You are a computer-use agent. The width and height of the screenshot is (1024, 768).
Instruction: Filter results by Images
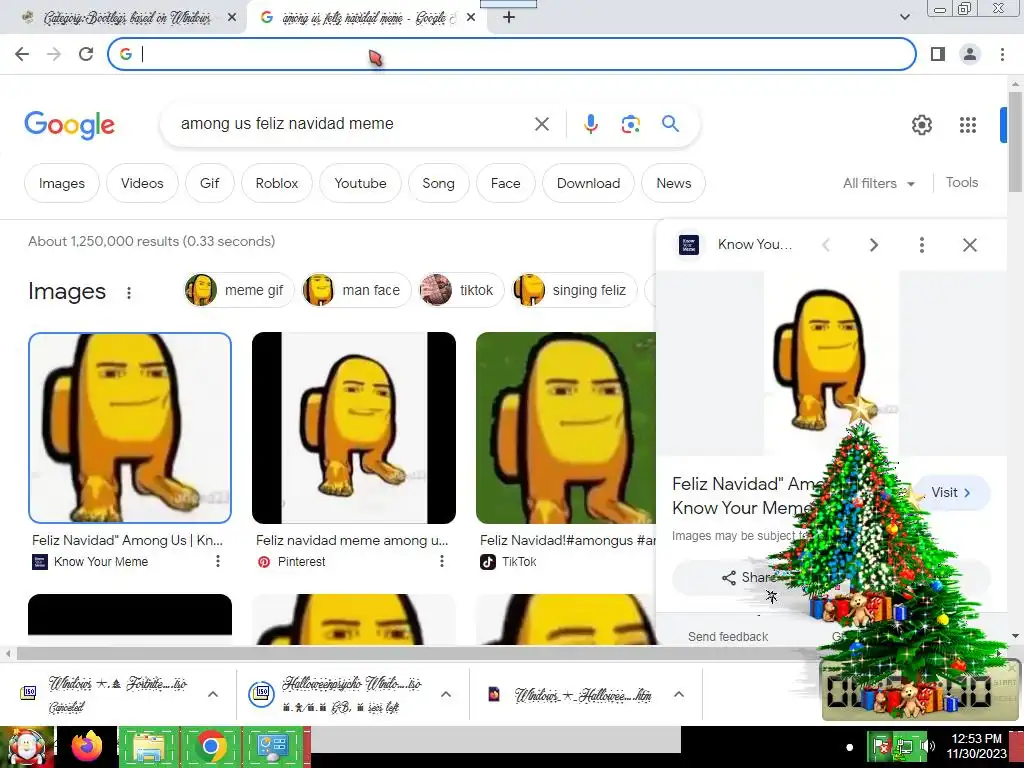point(62,184)
